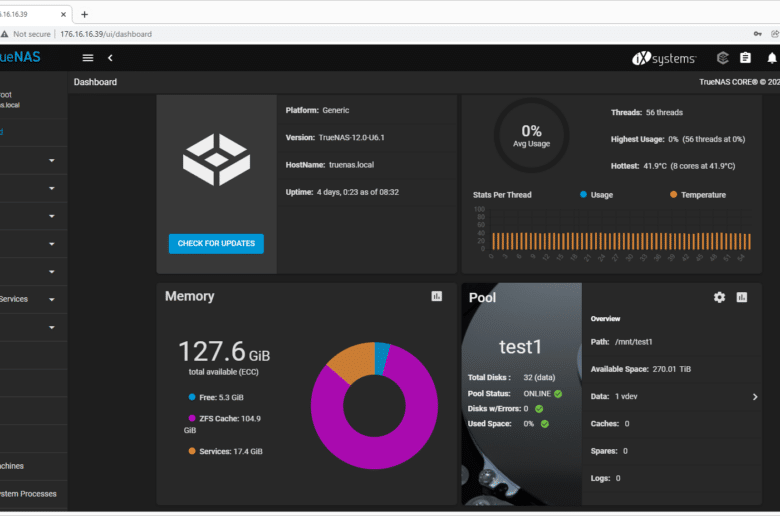The width and height of the screenshot is (780, 516).
Task: Click the TrueNAS cube logo
Action: (216, 160)
